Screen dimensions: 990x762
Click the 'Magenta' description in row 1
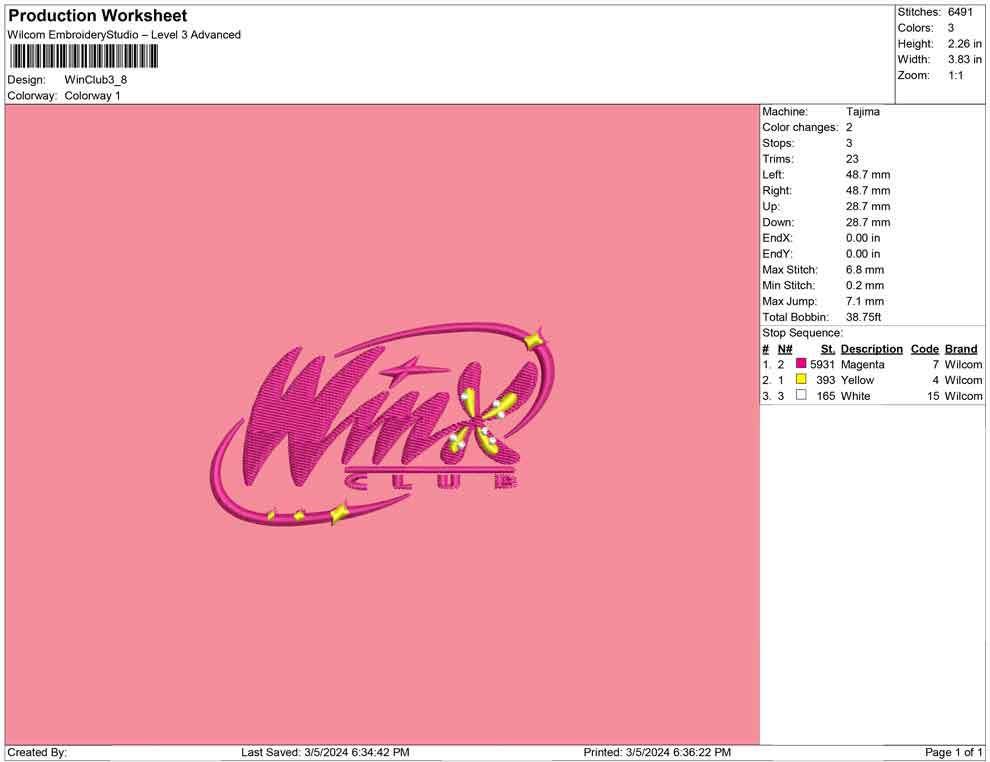click(x=862, y=365)
